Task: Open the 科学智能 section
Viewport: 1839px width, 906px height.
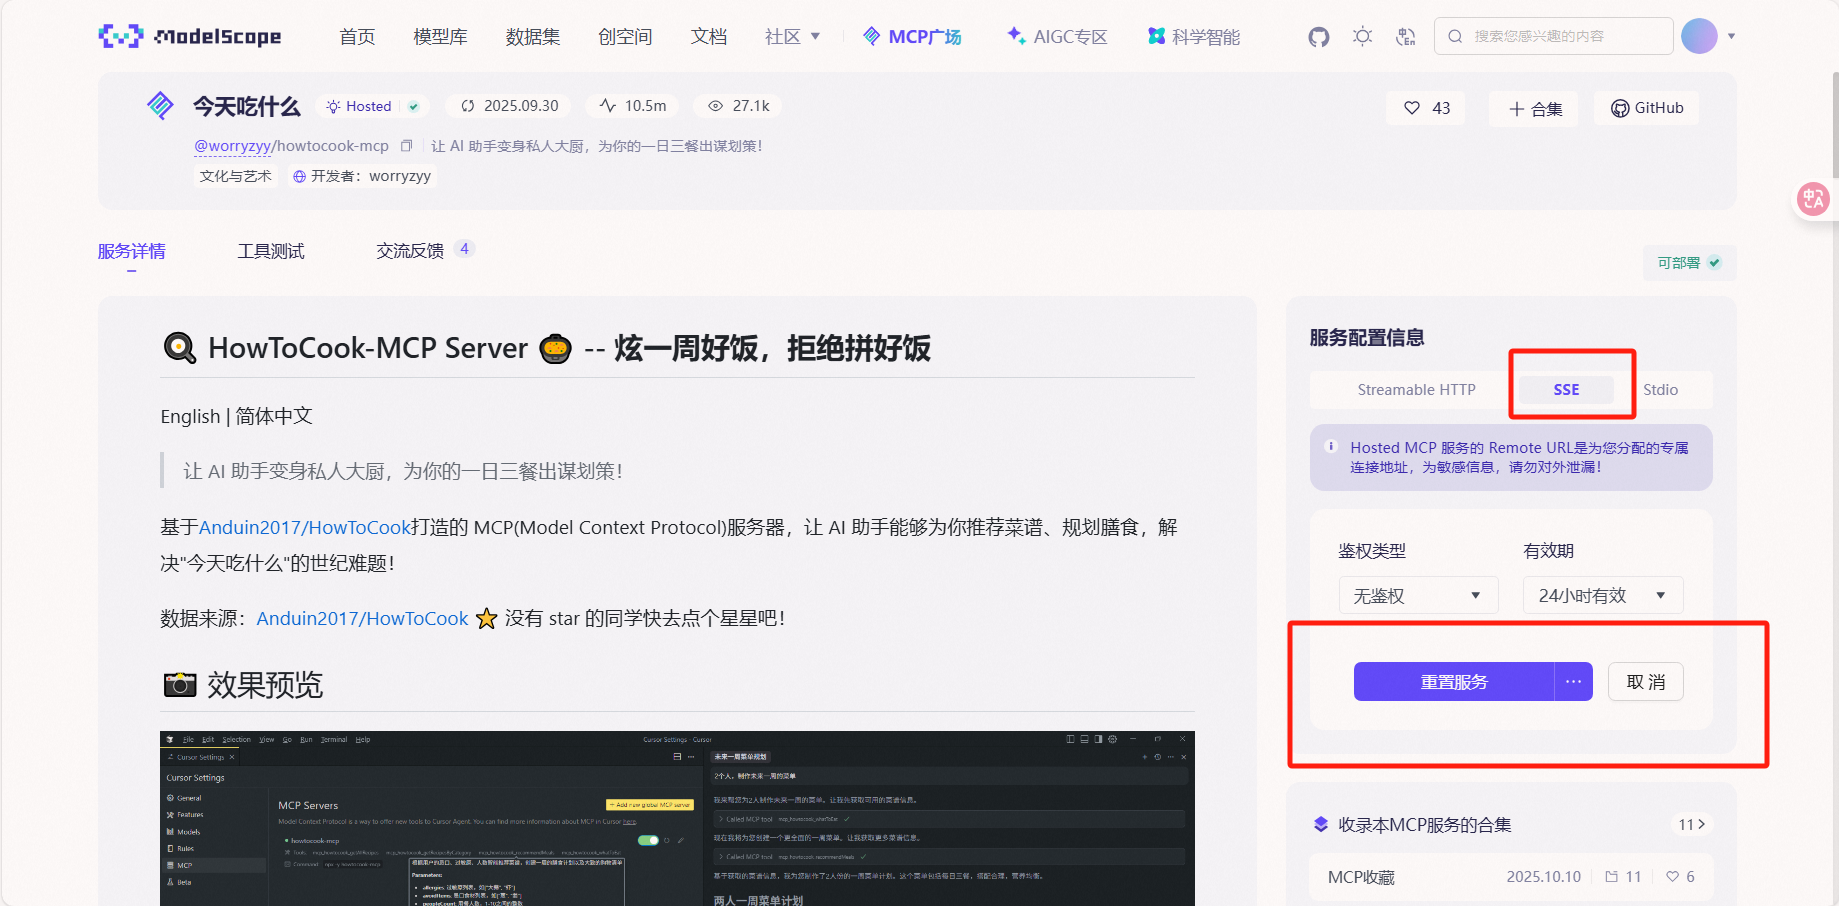Action: [x=1194, y=37]
